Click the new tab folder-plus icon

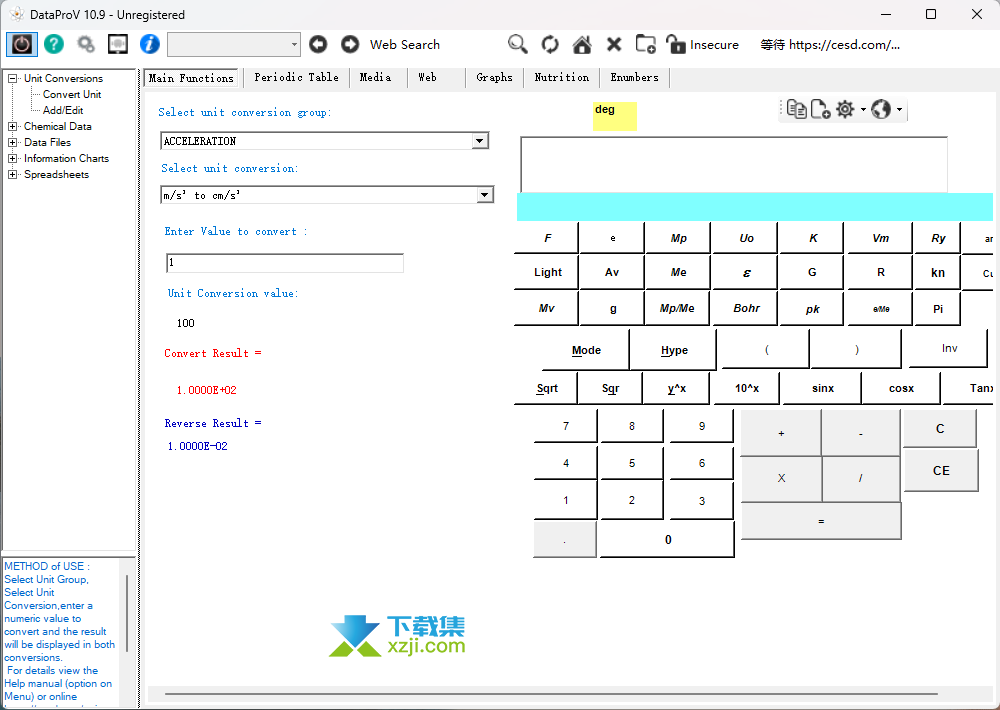[645, 44]
